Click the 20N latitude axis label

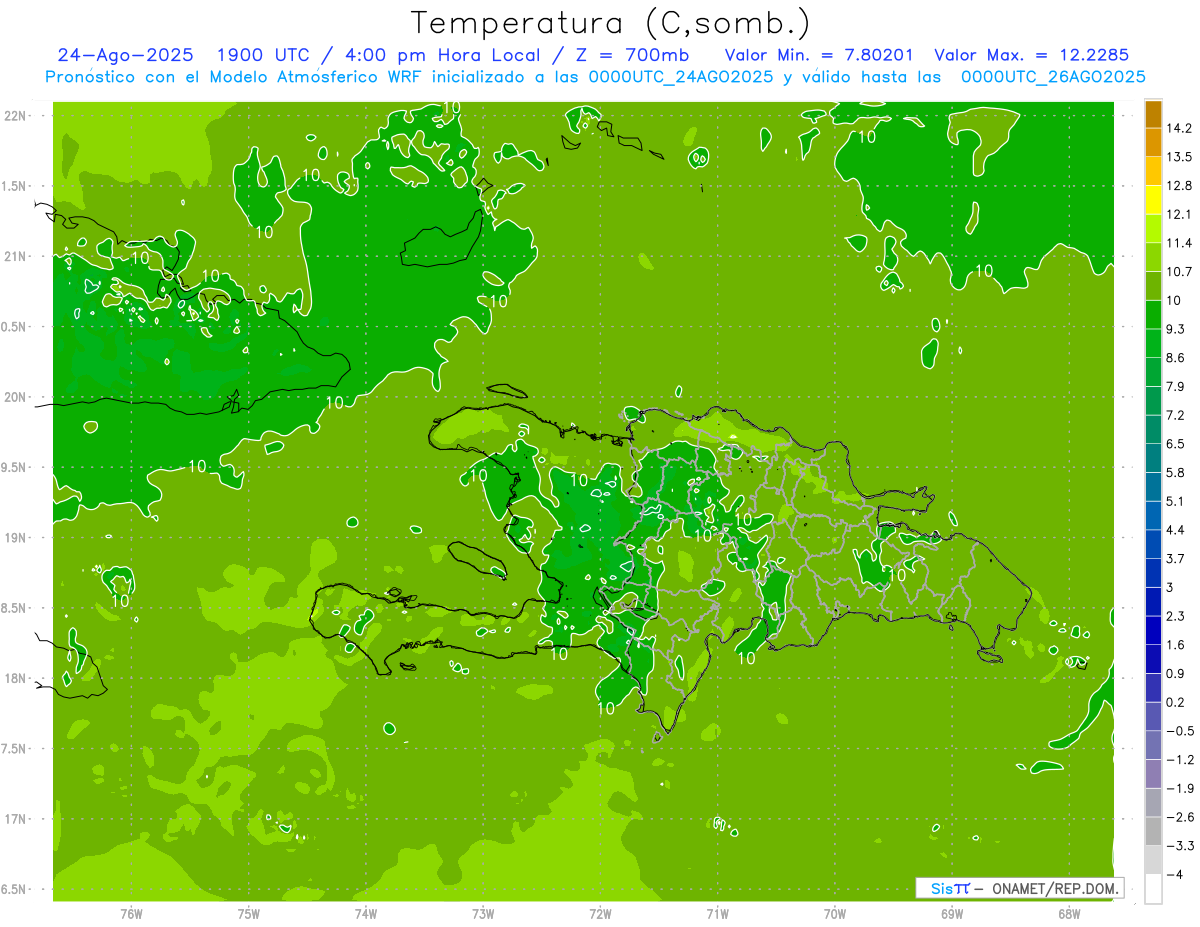(15, 397)
